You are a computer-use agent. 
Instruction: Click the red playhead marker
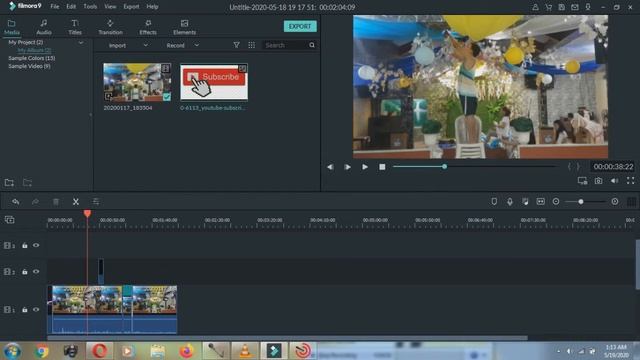[x=87, y=213]
